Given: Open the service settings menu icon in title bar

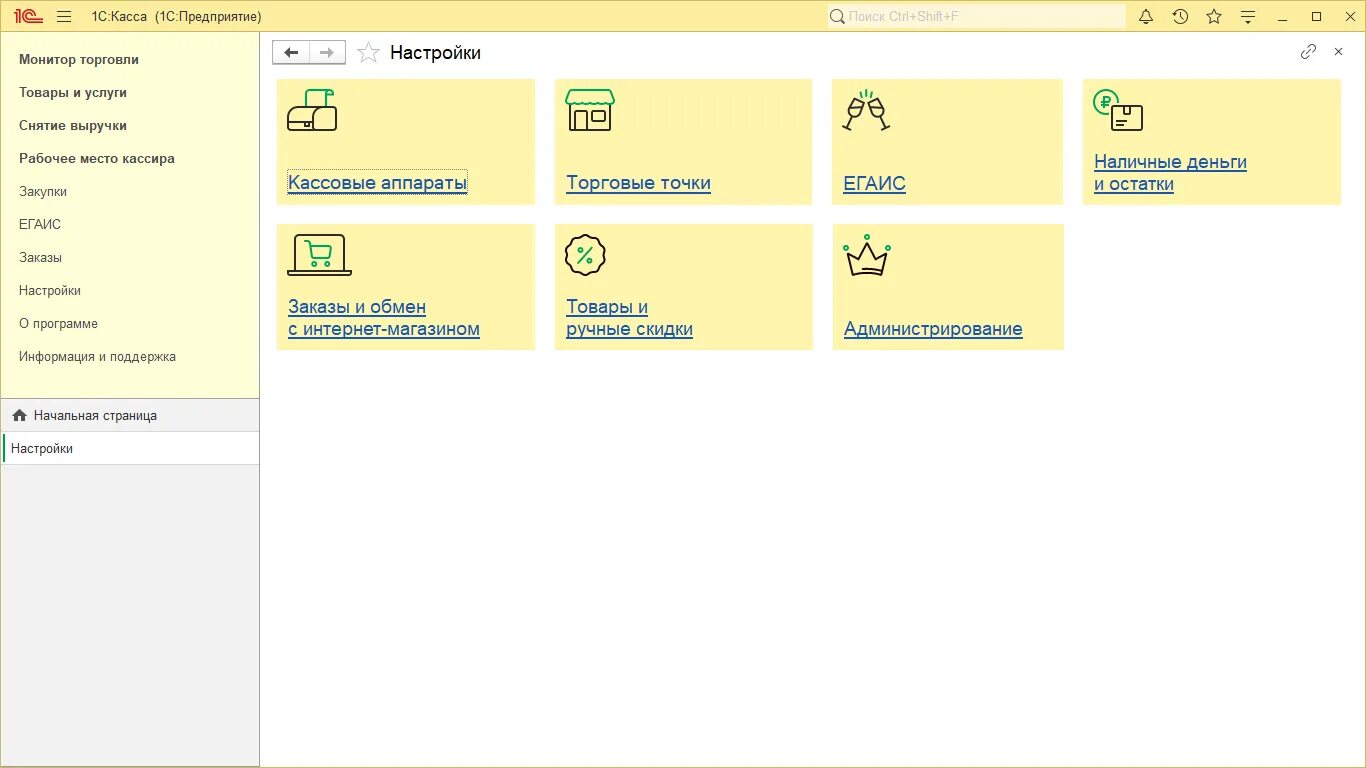Looking at the screenshot, I should coord(1248,16).
